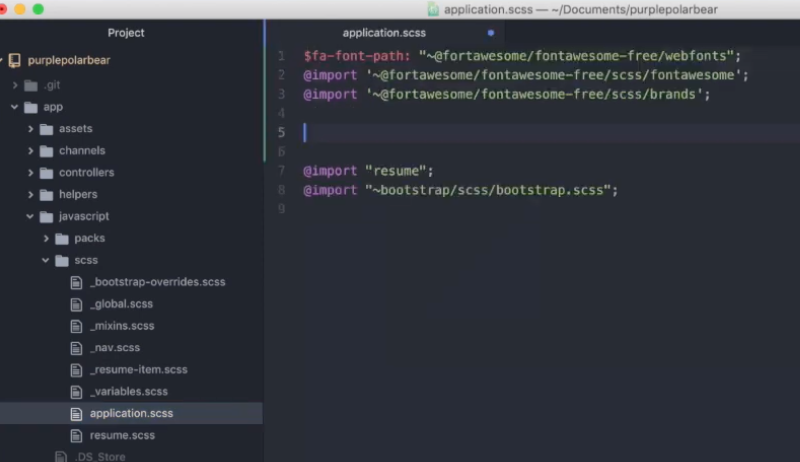Image resolution: width=800 pixels, height=462 pixels.
Task: Click the helpers folder icon
Action: pos(46,195)
